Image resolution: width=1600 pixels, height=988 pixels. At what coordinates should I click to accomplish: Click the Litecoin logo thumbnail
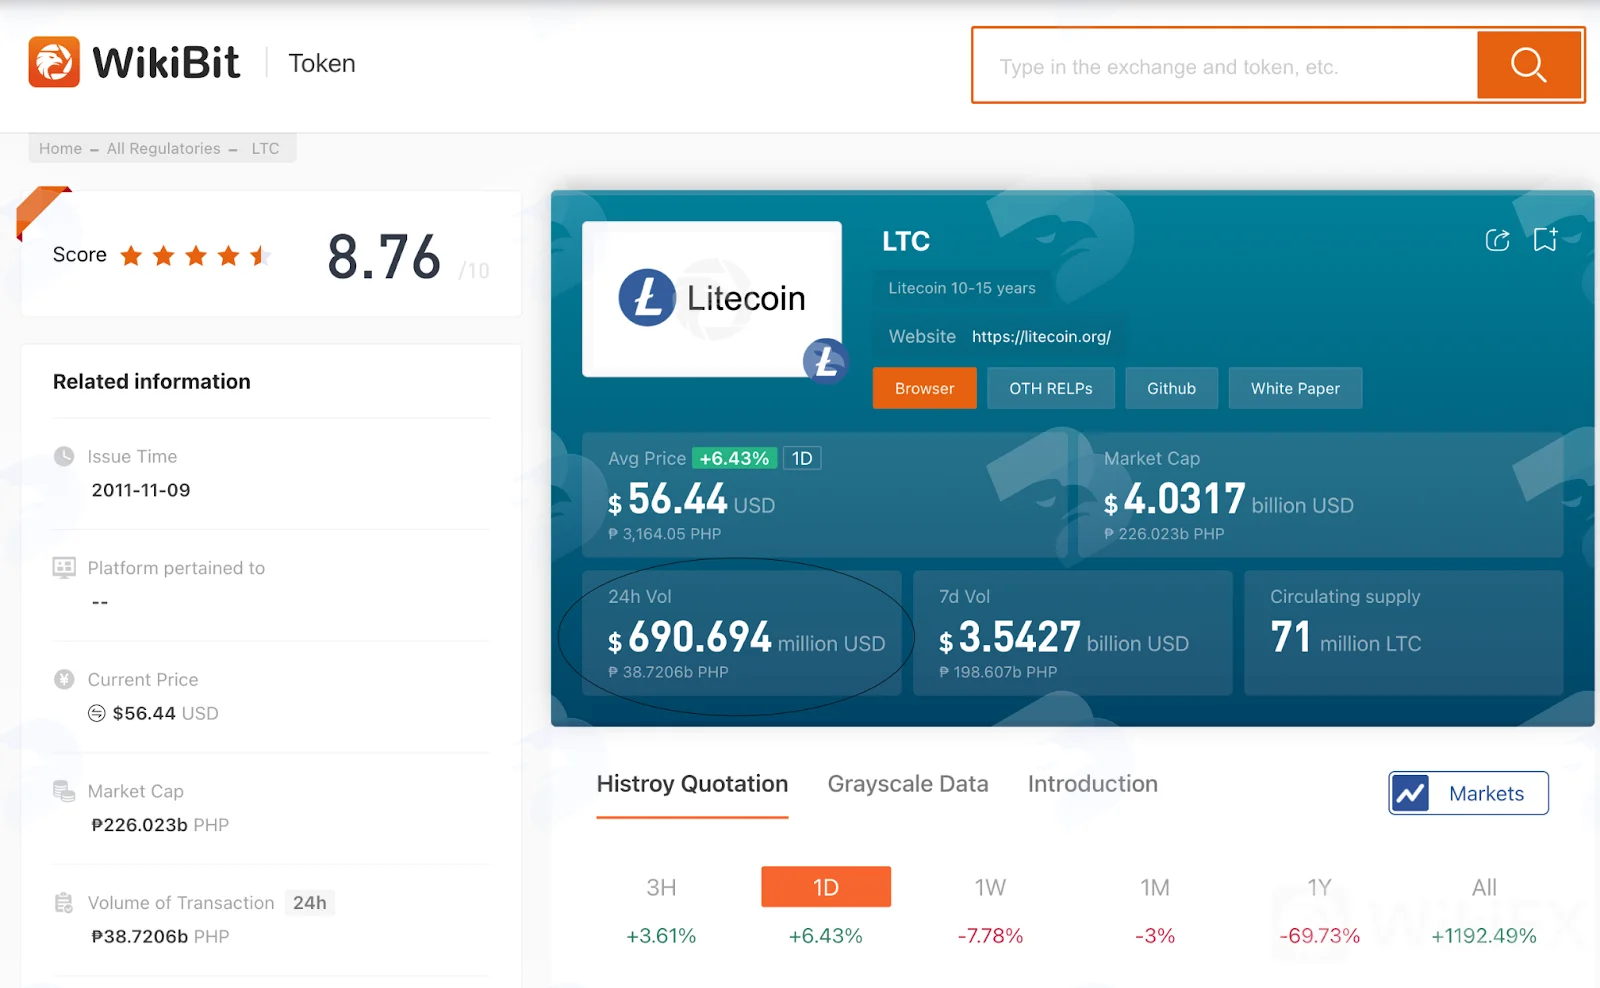712,299
